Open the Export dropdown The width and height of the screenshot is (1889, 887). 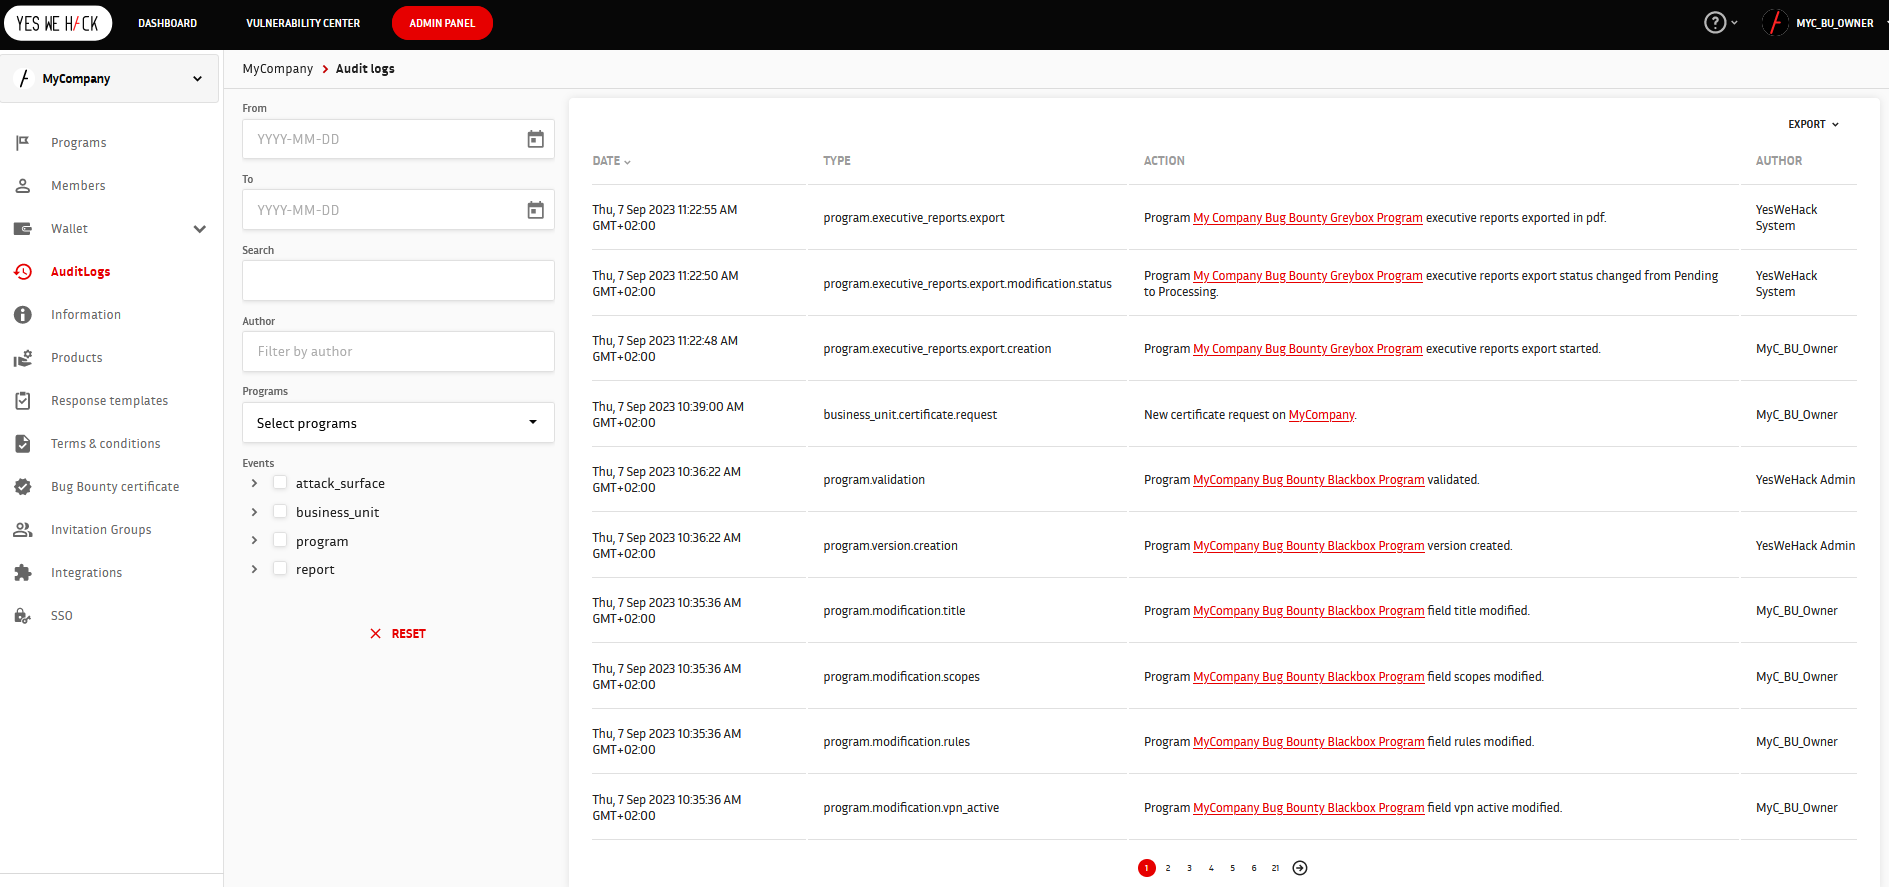click(x=1813, y=124)
